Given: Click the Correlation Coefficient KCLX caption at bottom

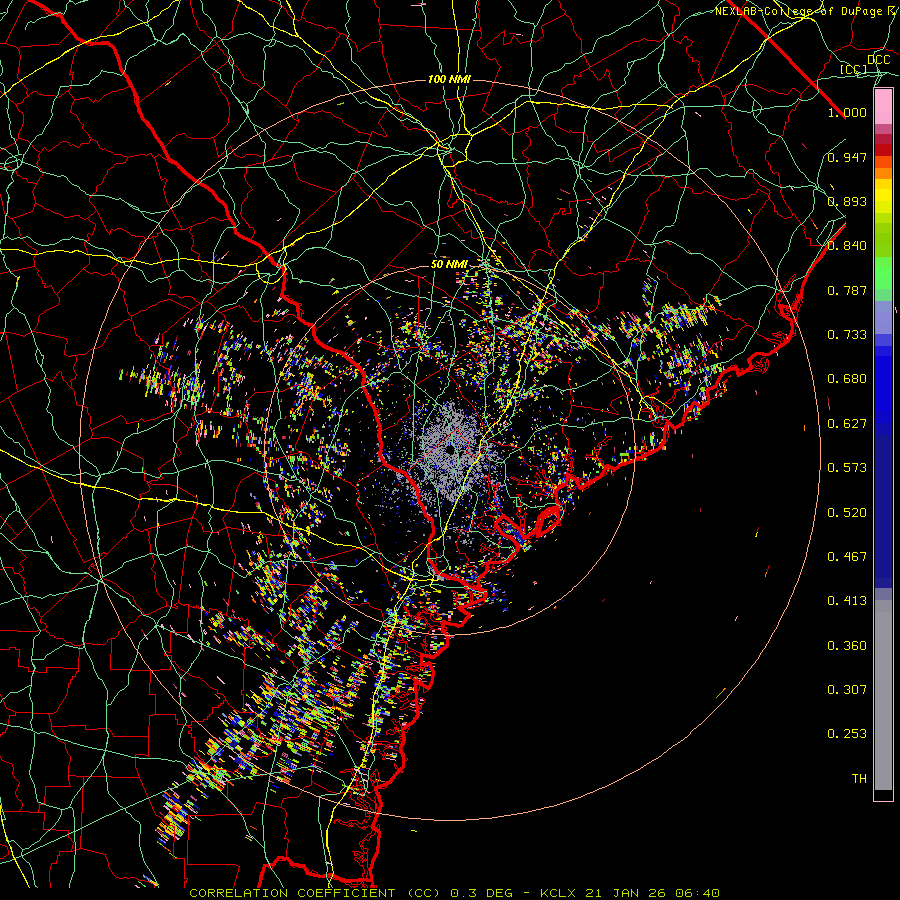Looking at the screenshot, I should coord(454,893).
